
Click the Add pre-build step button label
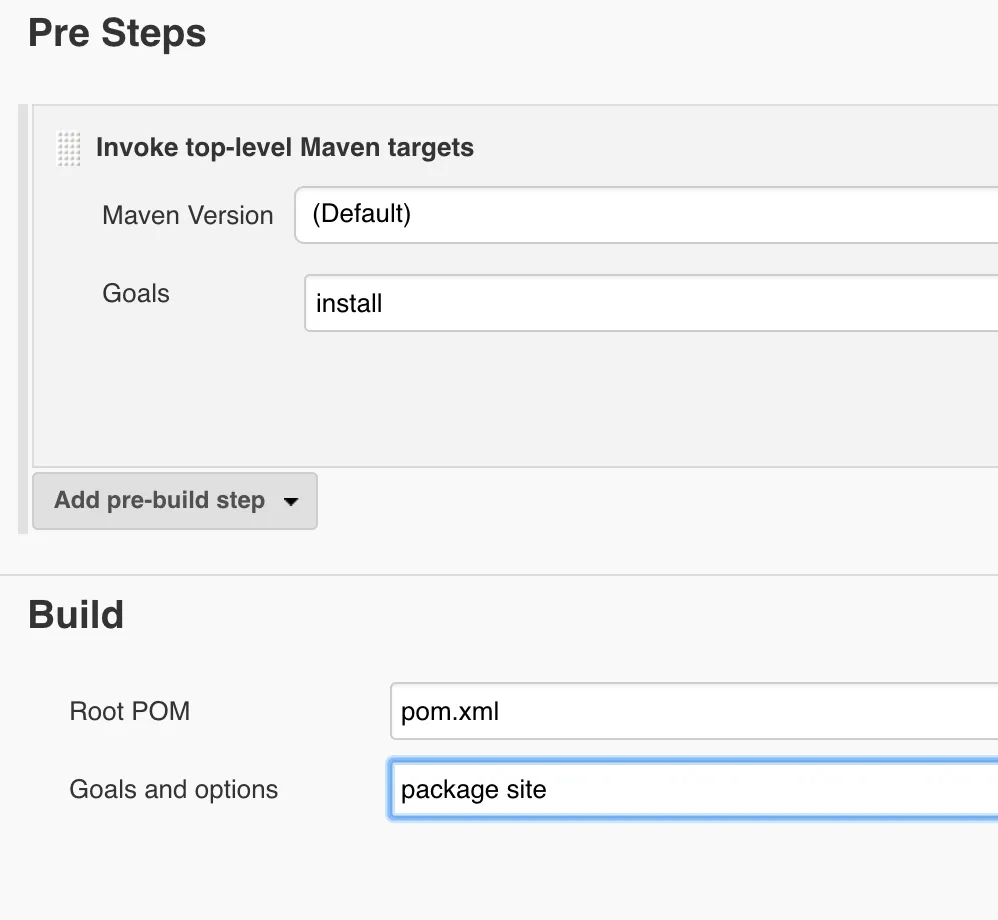coord(160,501)
